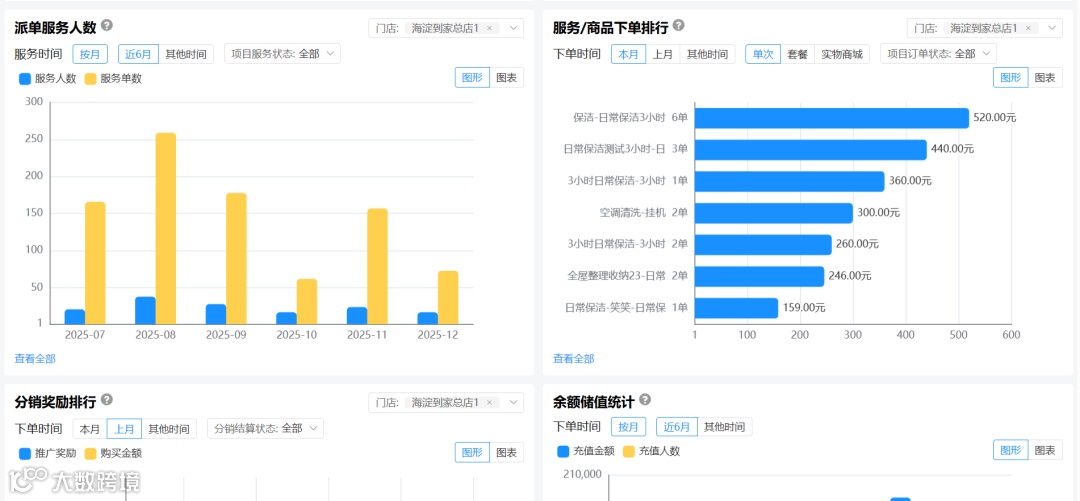
Task: Switch 余额储值统计 to 图形 view
Action: [1011, 450]
